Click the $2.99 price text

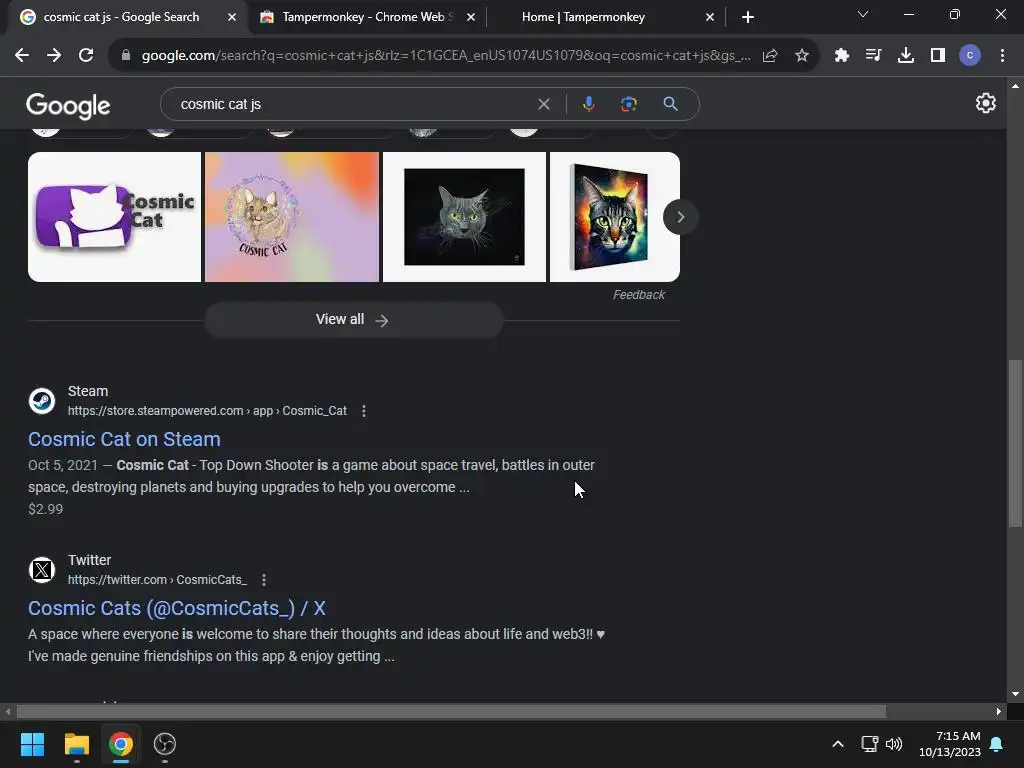click(46, 509)
